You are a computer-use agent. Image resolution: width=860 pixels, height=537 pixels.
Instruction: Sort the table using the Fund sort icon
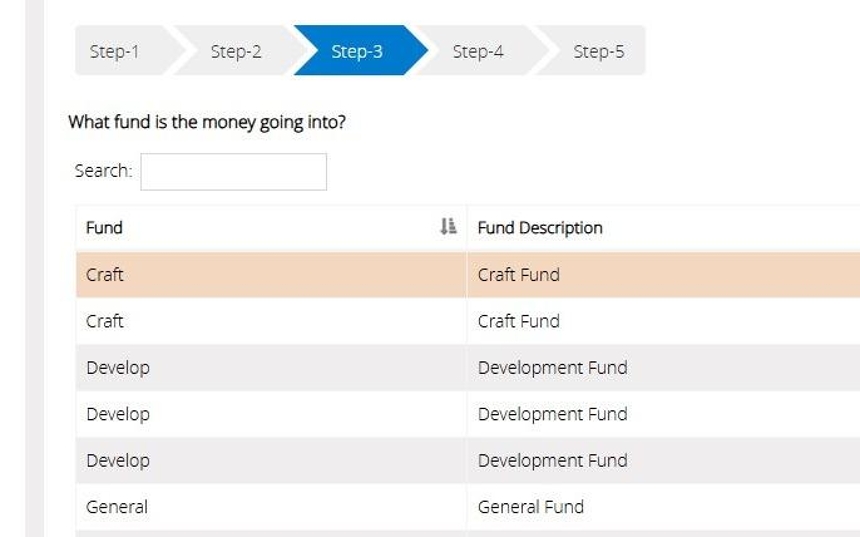coord(448,227)
